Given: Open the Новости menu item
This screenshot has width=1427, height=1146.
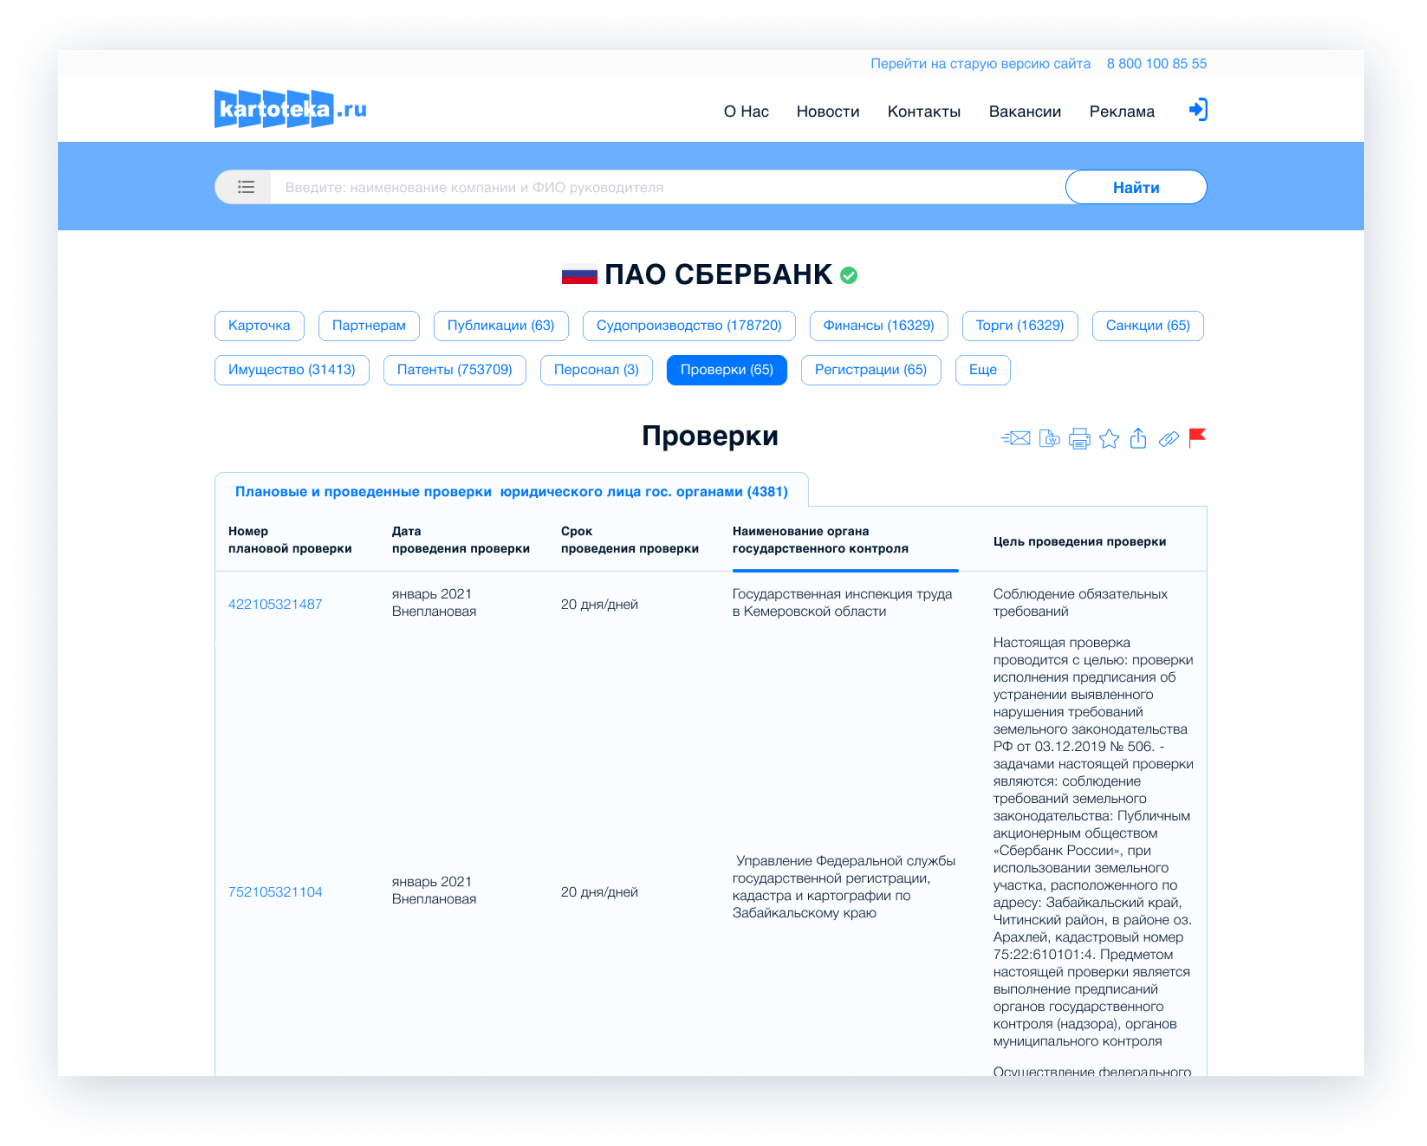Looking at the screenshot, I should point(828,111).
